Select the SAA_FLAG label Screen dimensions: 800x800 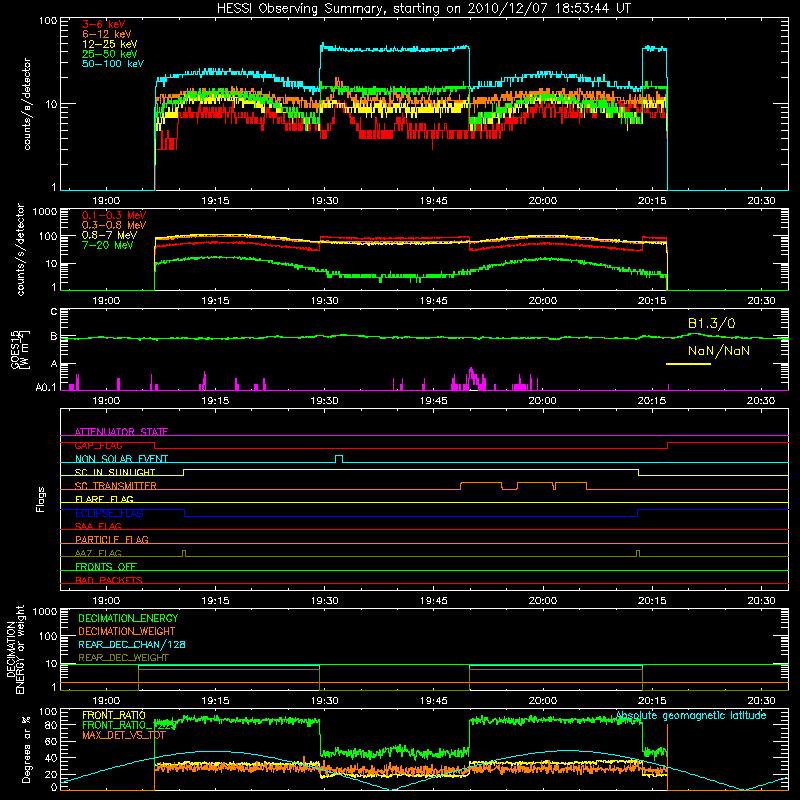98,526
